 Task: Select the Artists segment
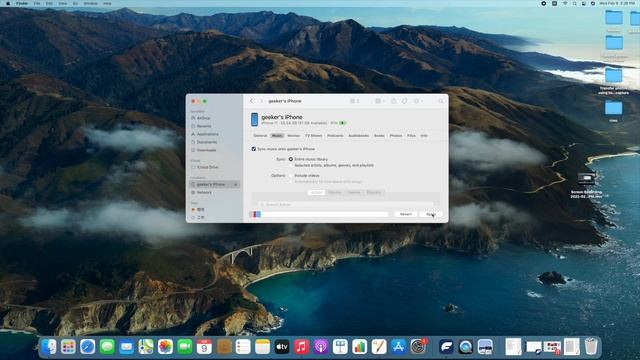[316, 192]
